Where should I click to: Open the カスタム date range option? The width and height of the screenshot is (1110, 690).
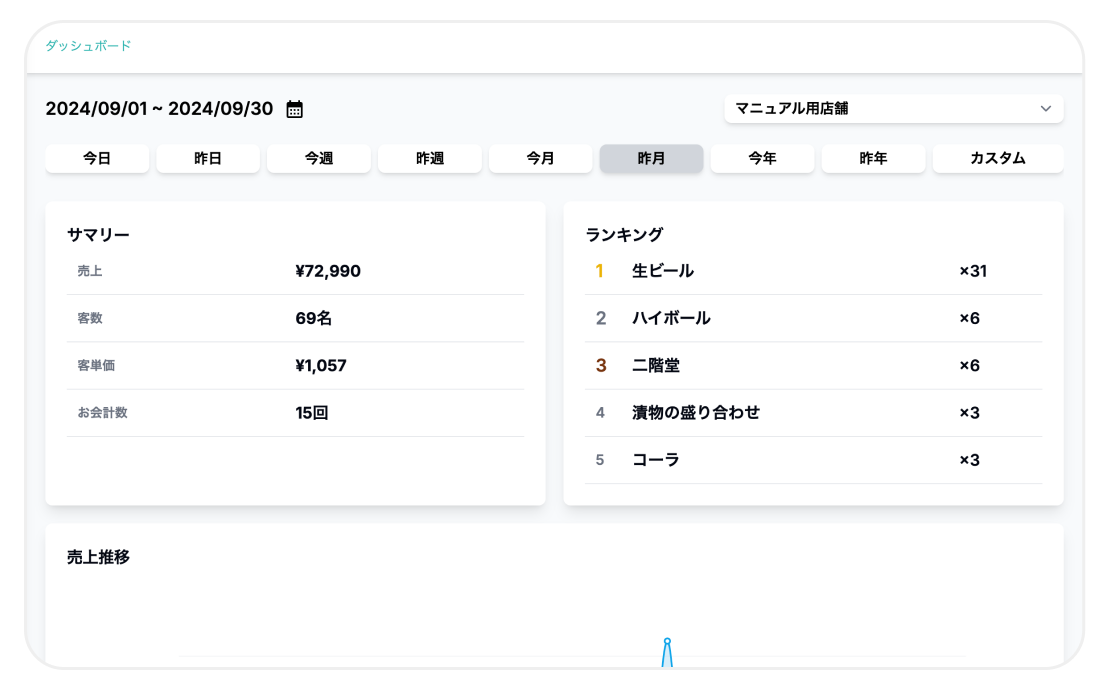[997, 158]
